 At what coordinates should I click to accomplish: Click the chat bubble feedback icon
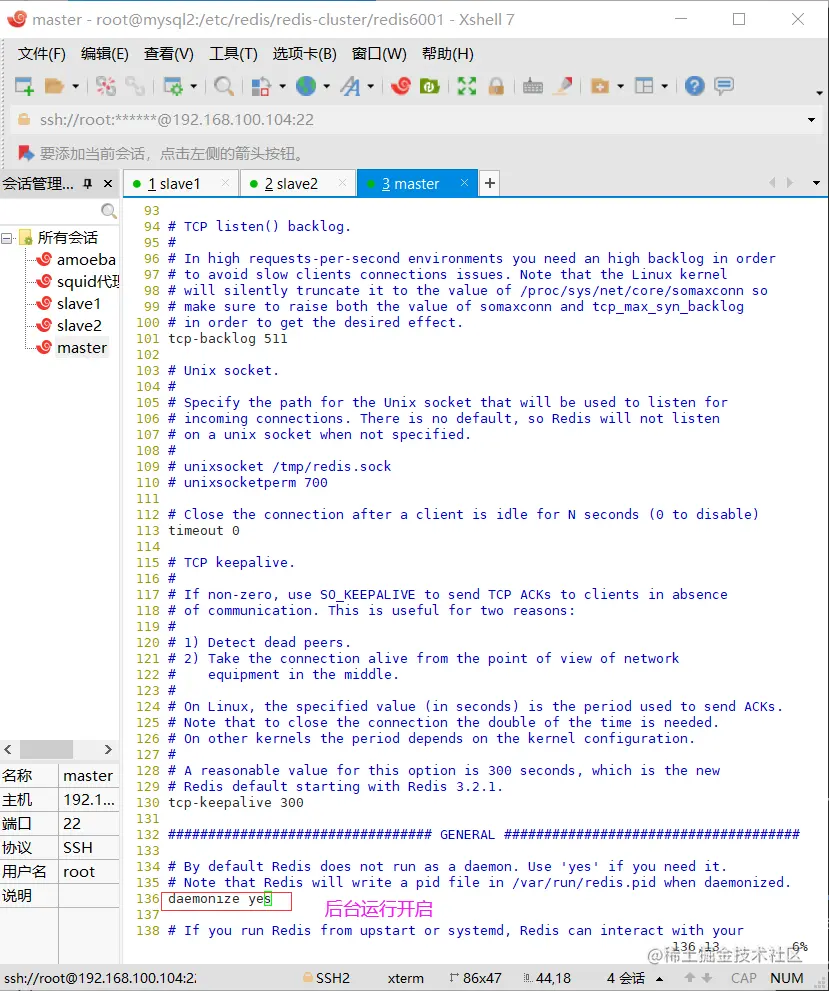click(x=724, y=86)
